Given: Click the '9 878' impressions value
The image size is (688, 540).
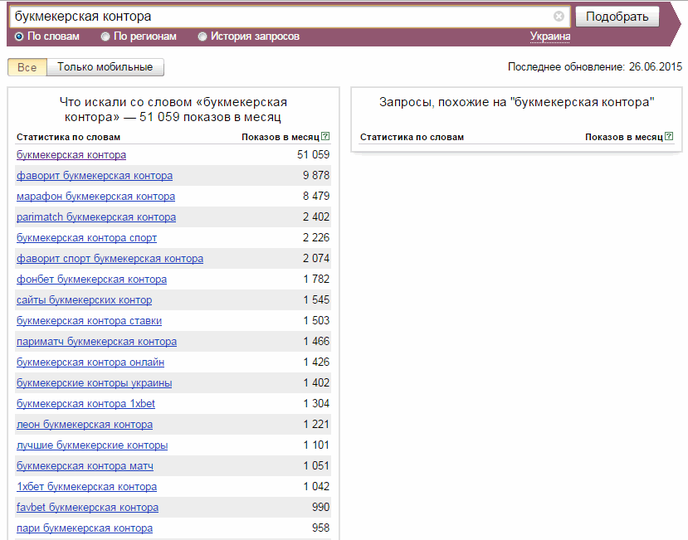Looking at the screenshot, I should pyautogui.click(x=316, y=175).
